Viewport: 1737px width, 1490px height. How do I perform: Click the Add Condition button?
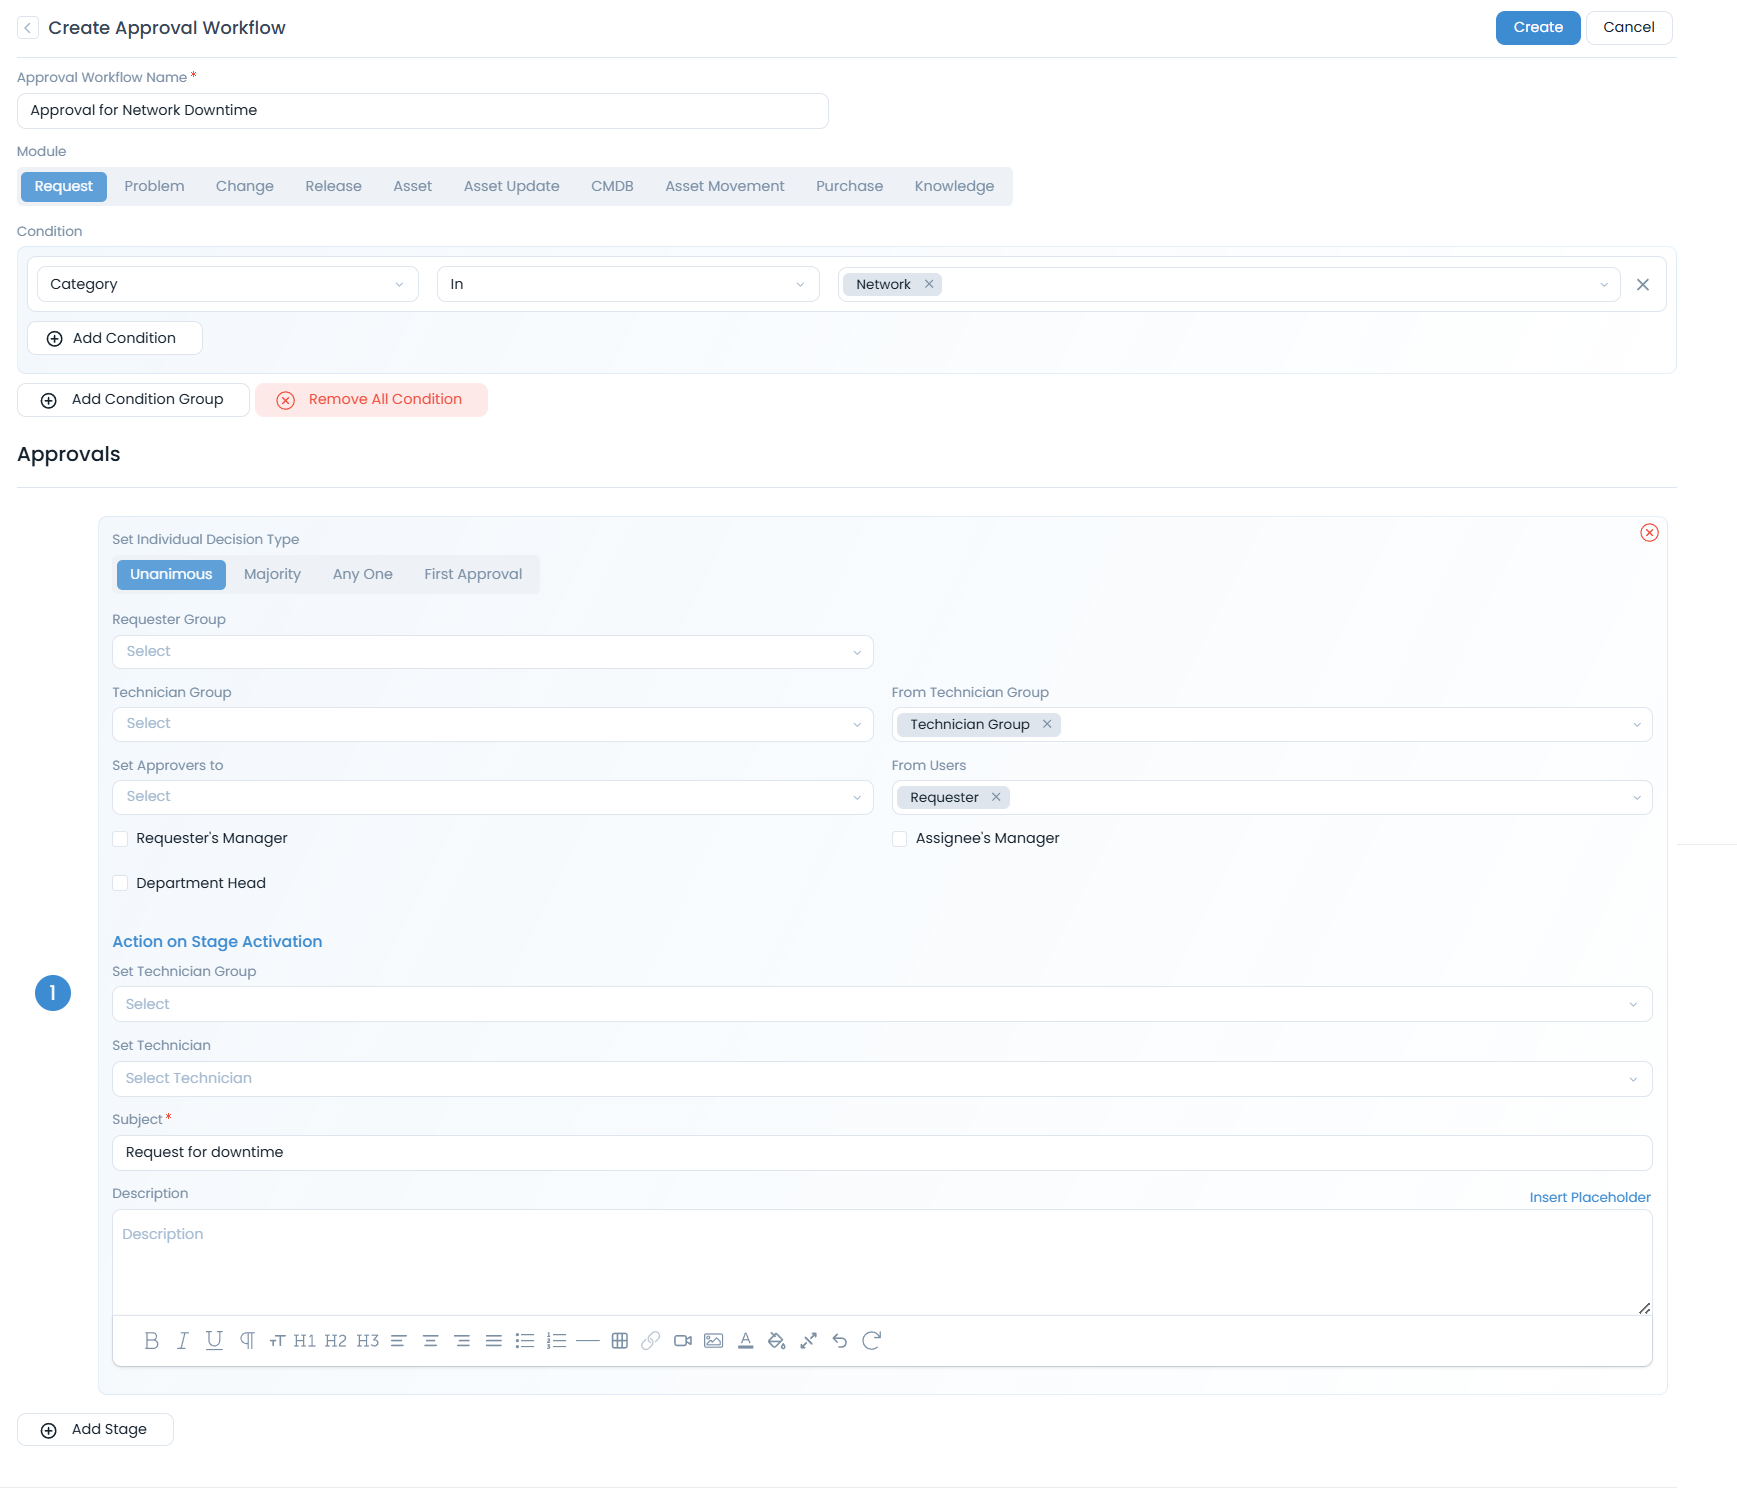click(x=114, y=338)
